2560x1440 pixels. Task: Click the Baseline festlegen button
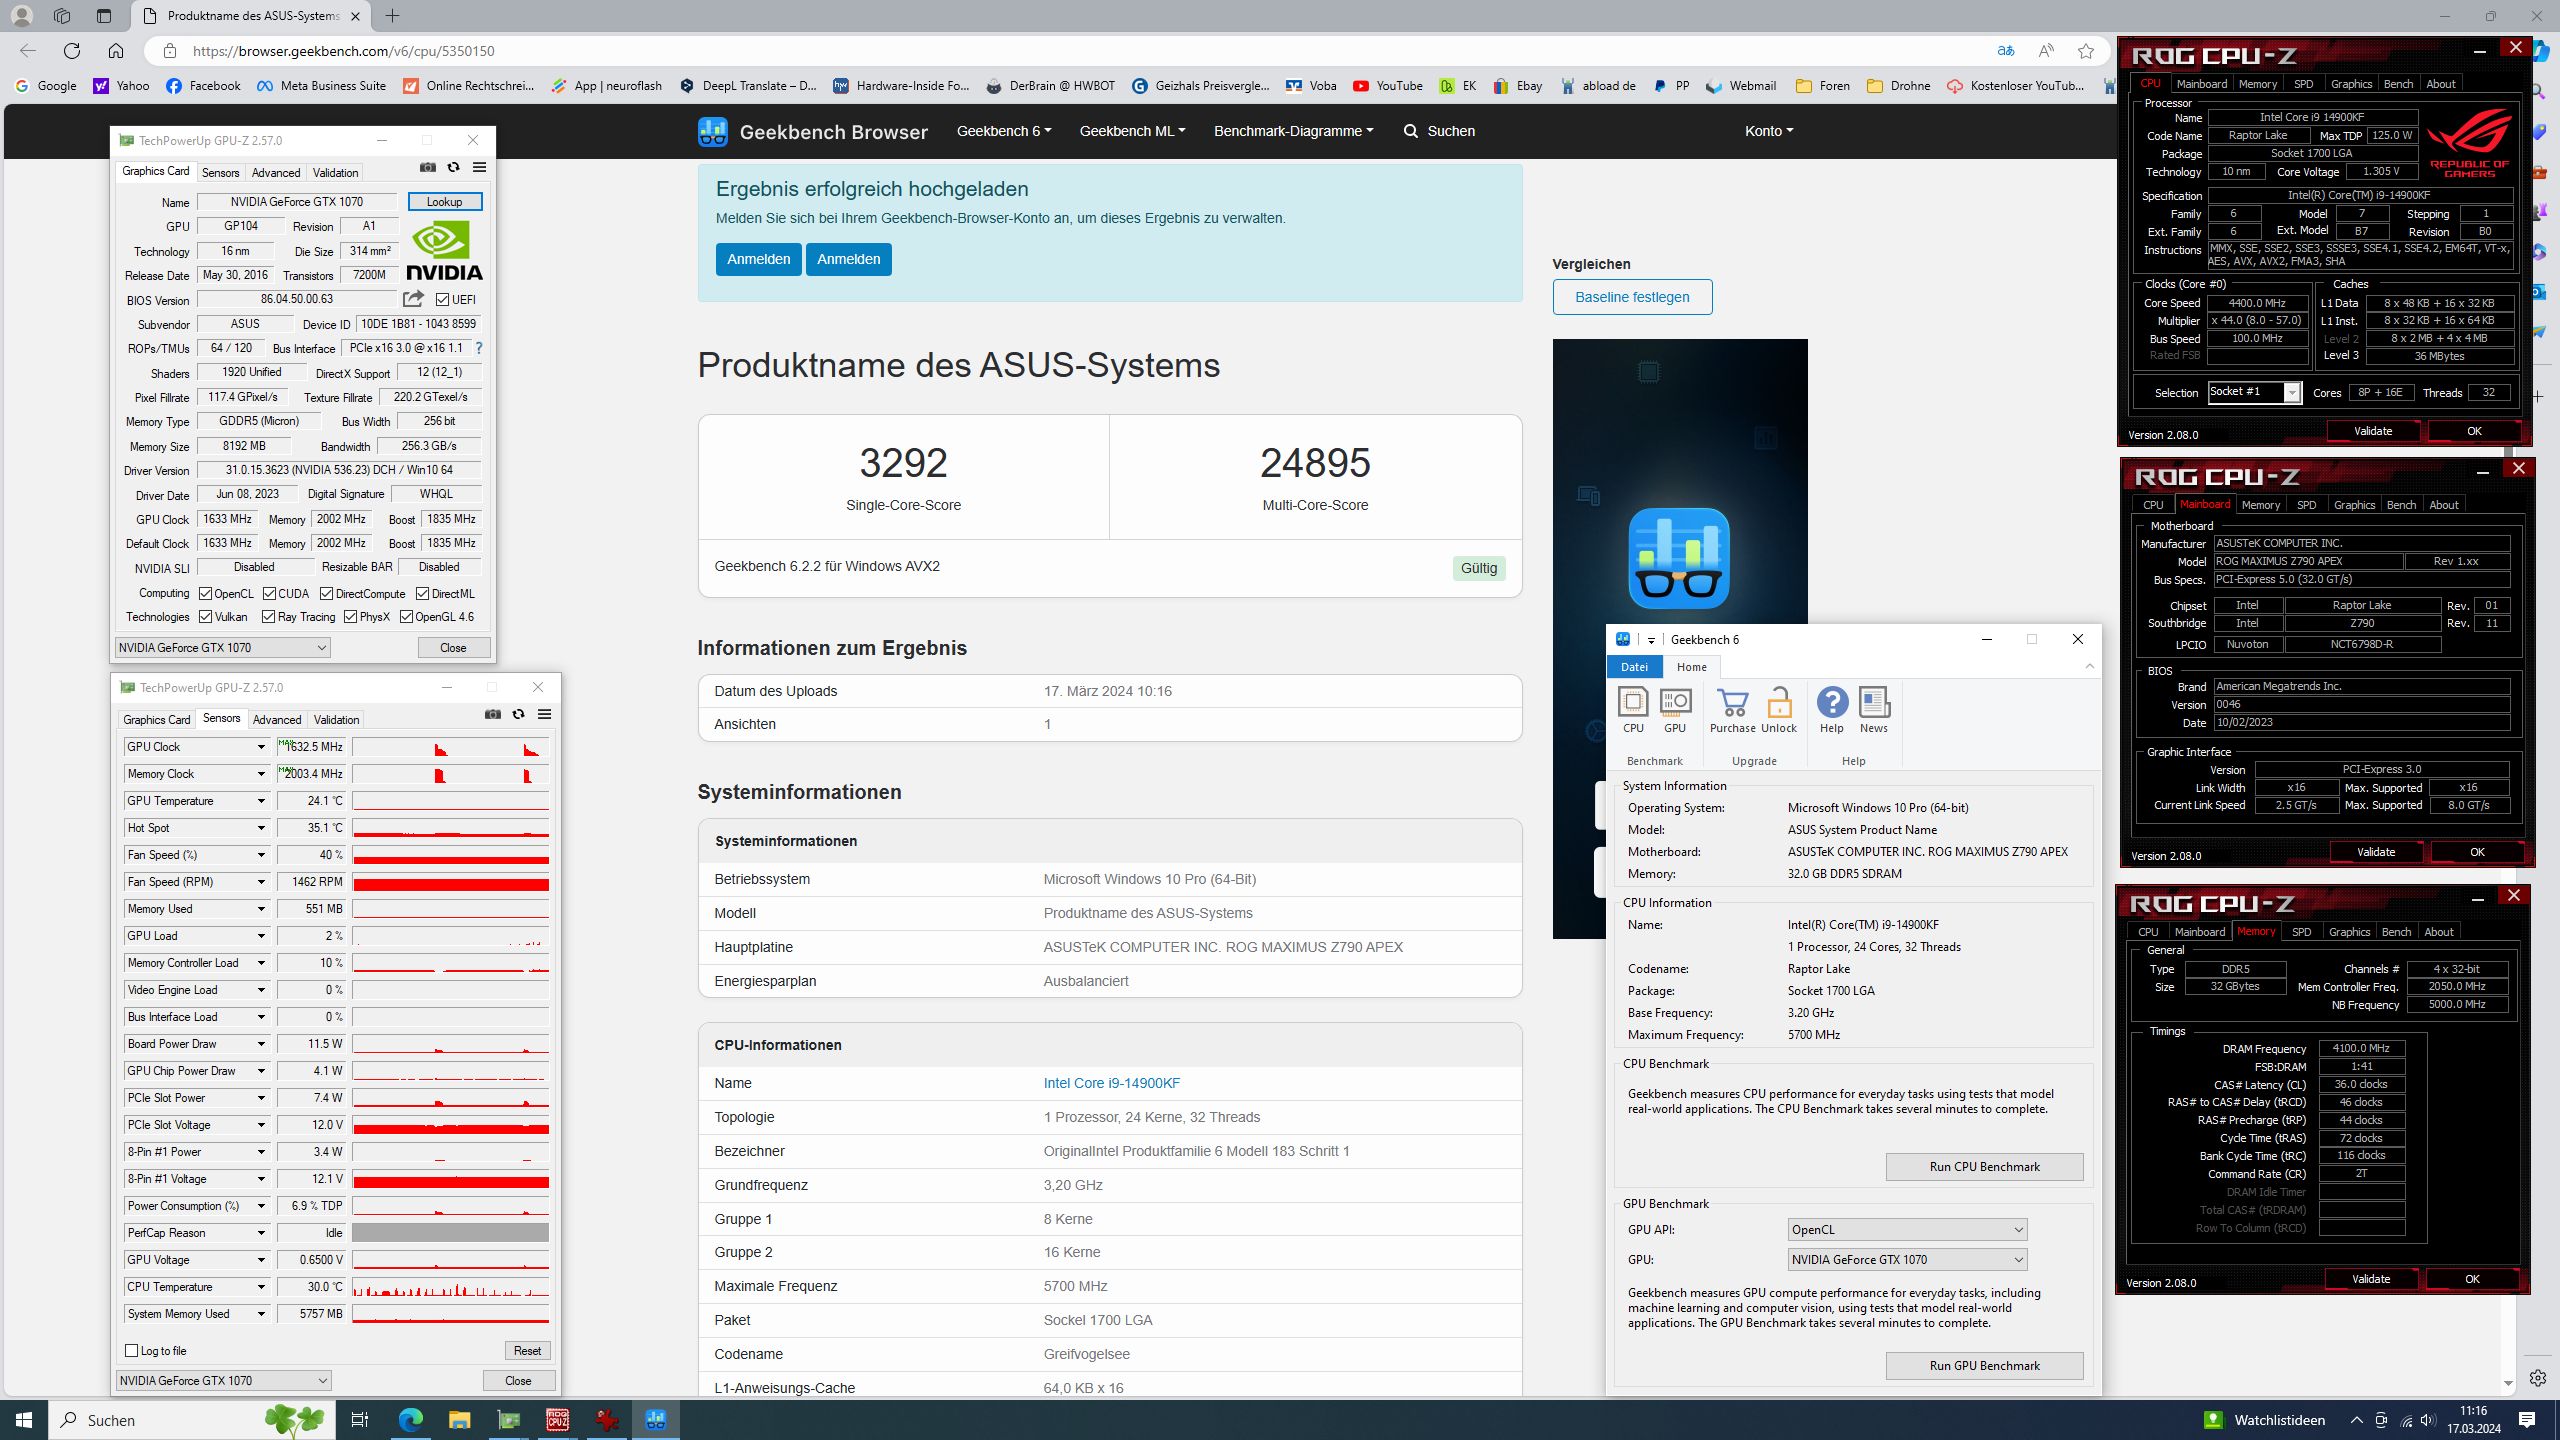[x=1632, y=297]
